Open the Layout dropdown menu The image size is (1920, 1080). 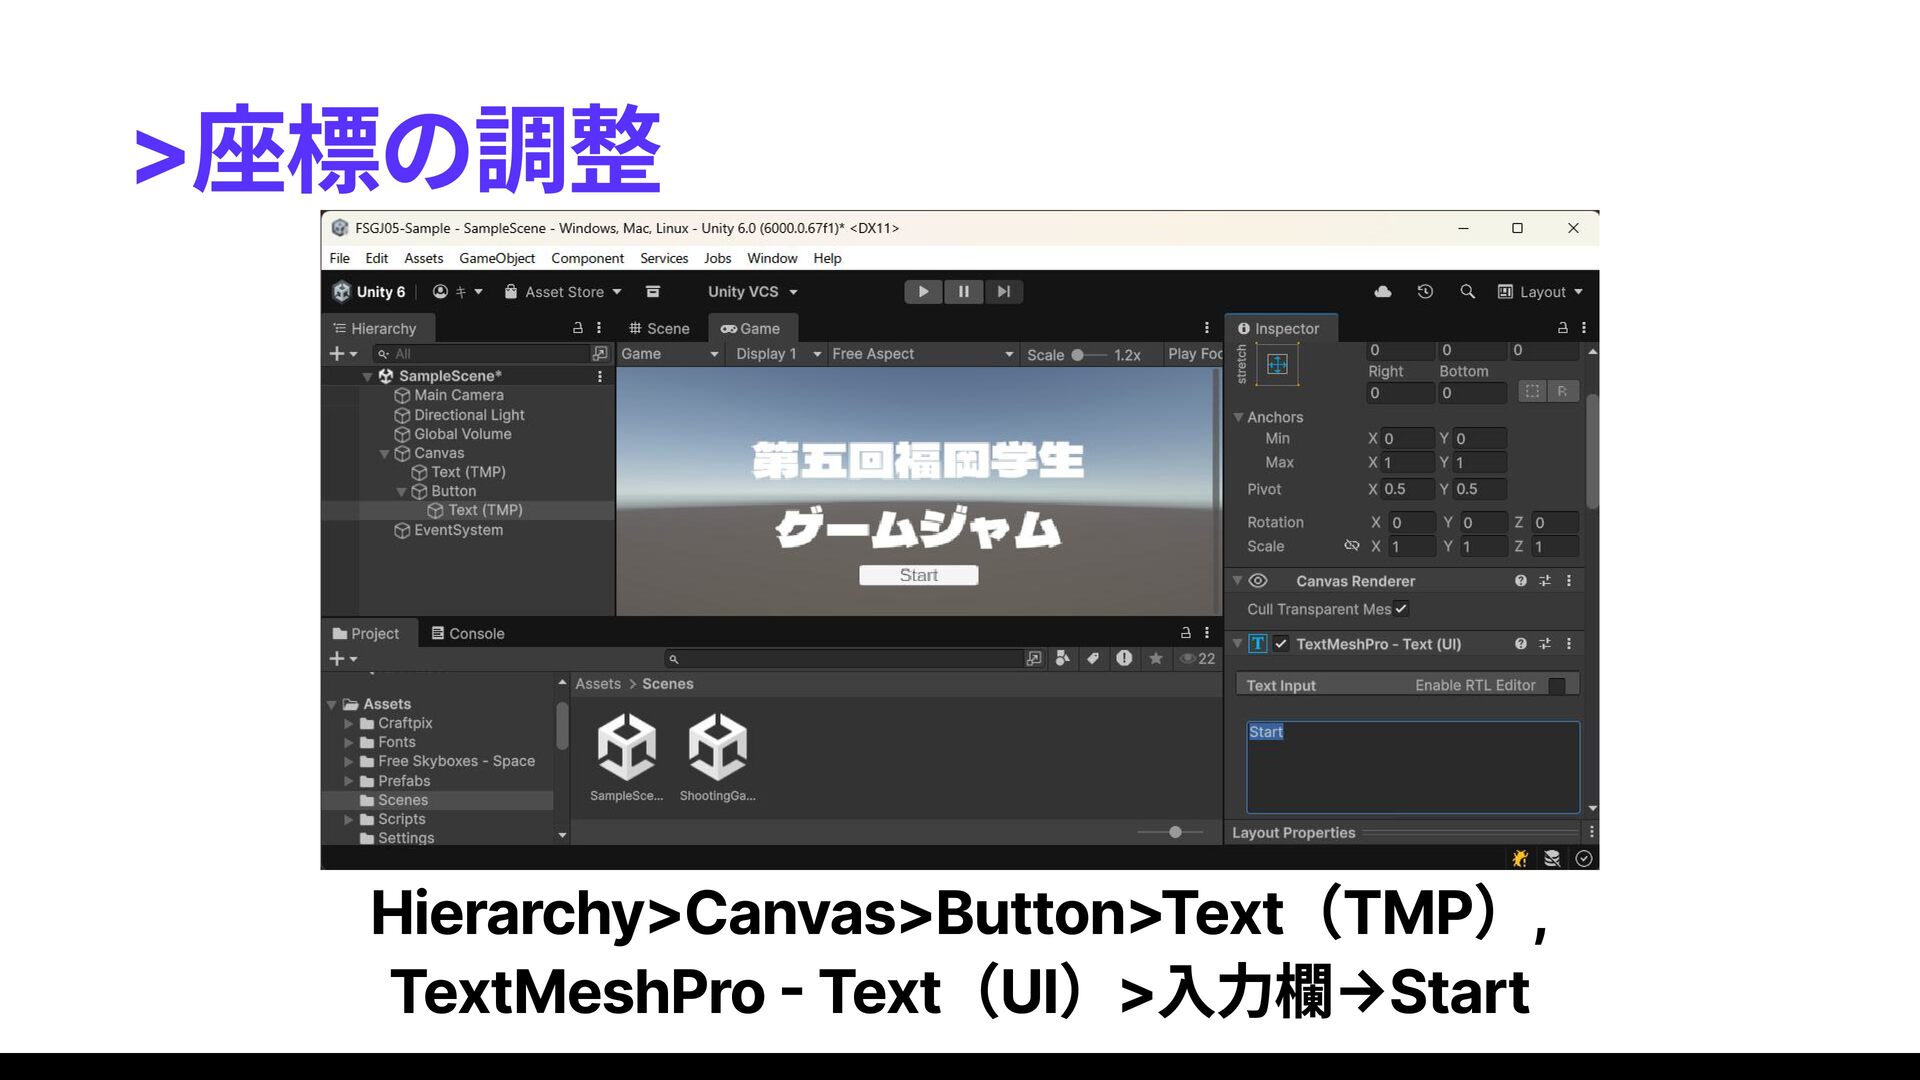[x=1541, y=292]
